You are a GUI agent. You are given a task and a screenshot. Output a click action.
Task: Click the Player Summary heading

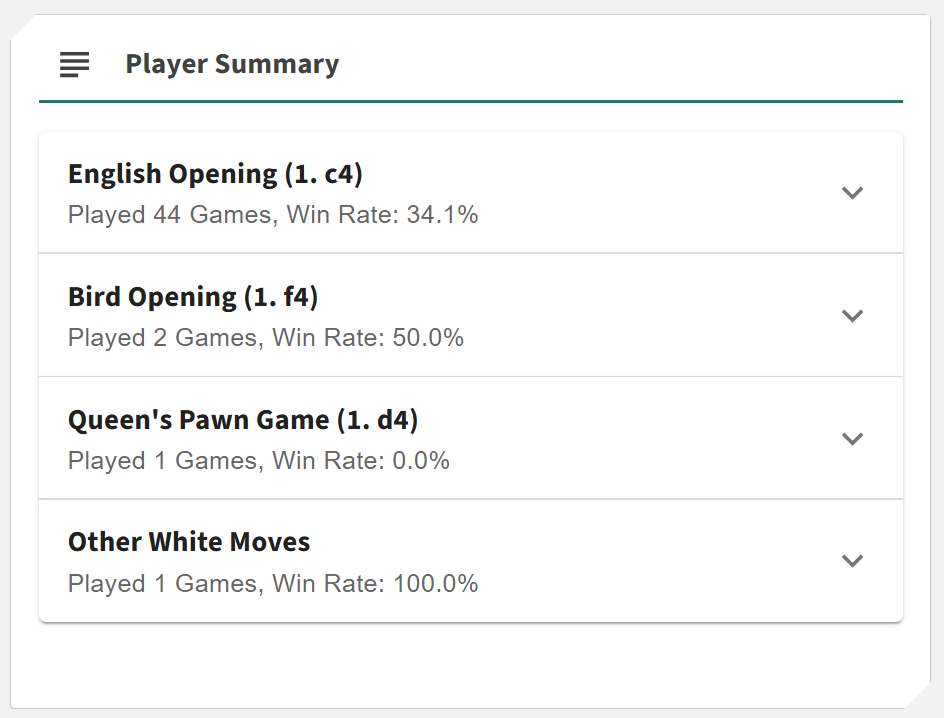(x=232, y=65)
